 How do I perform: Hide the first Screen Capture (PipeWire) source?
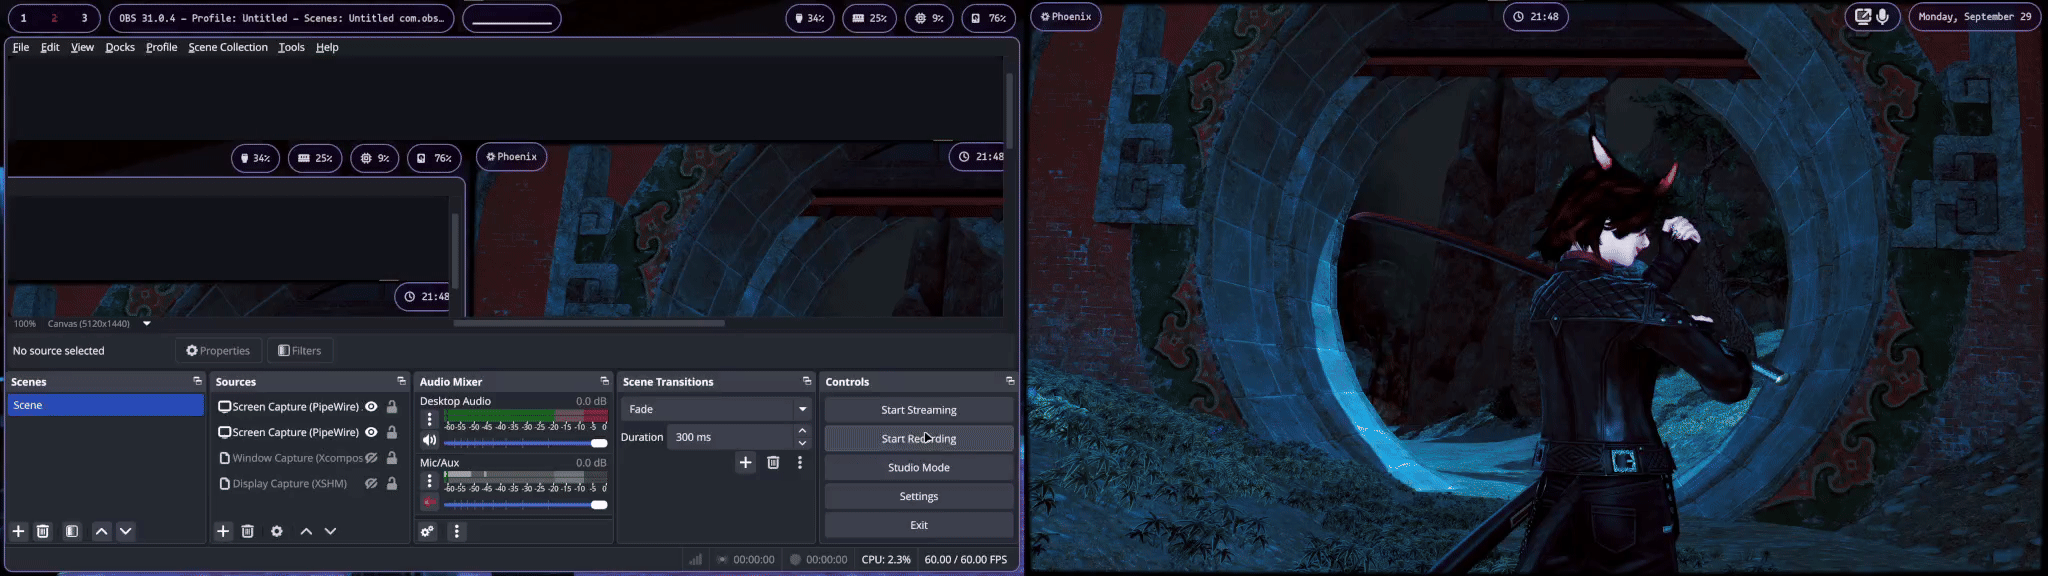371,407
